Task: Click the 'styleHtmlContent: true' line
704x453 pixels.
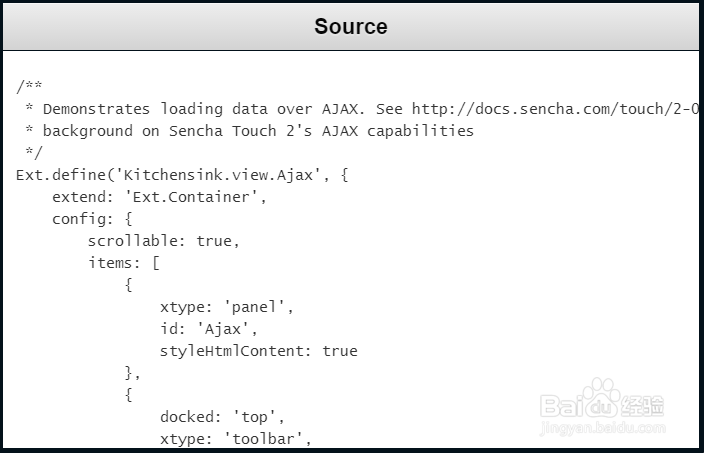Action: click(258, 351)
